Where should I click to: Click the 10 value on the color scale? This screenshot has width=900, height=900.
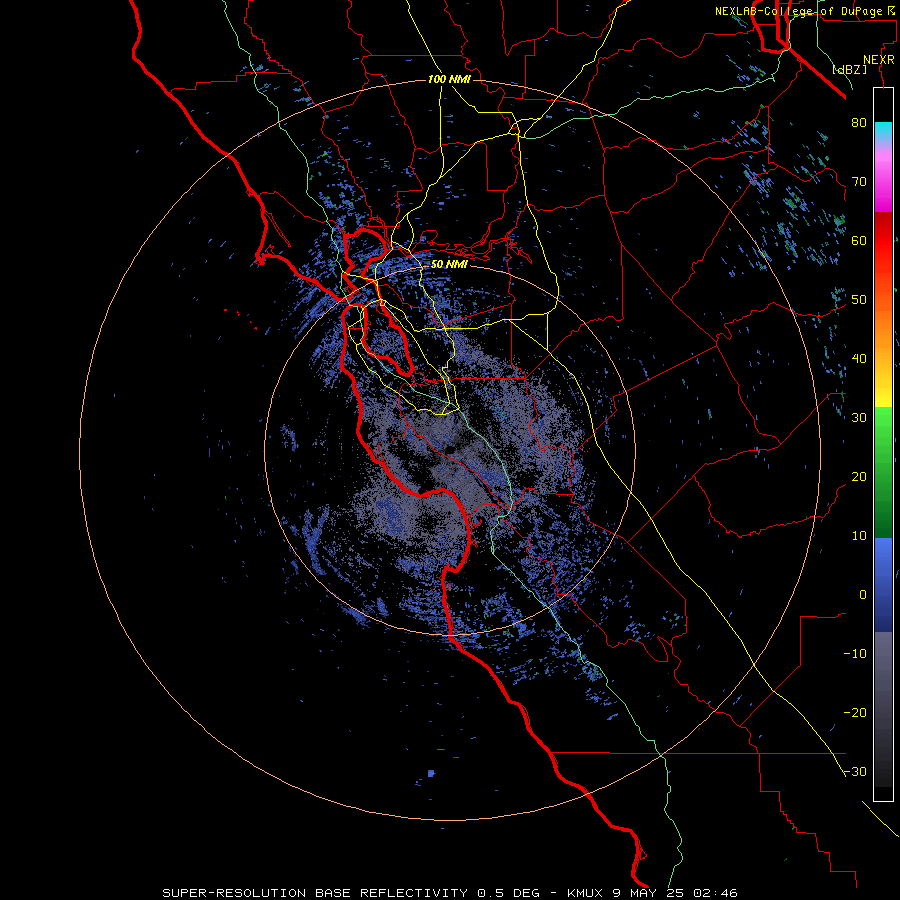(x=859, y=536)
